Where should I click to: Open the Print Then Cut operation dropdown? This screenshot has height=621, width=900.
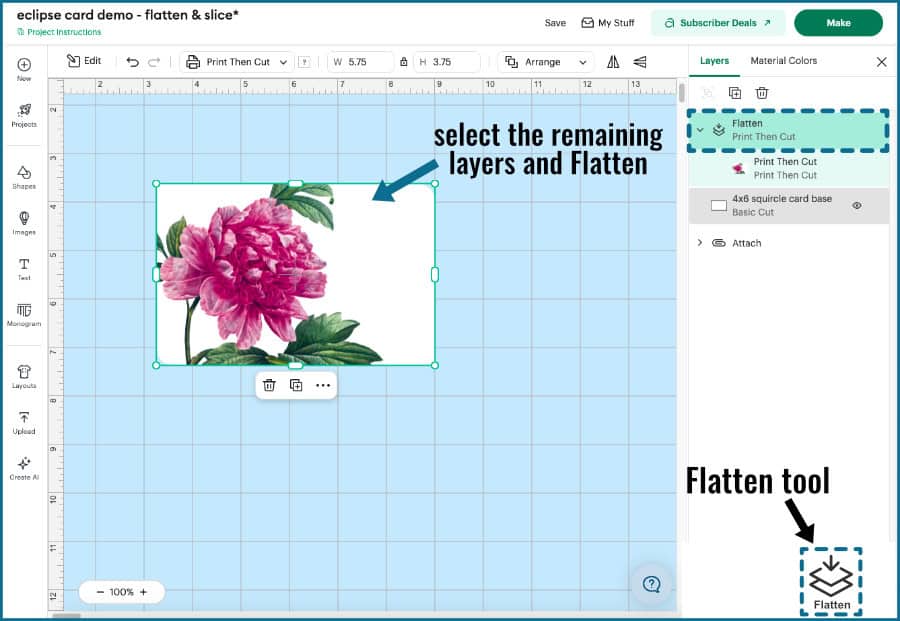[237, 62]
